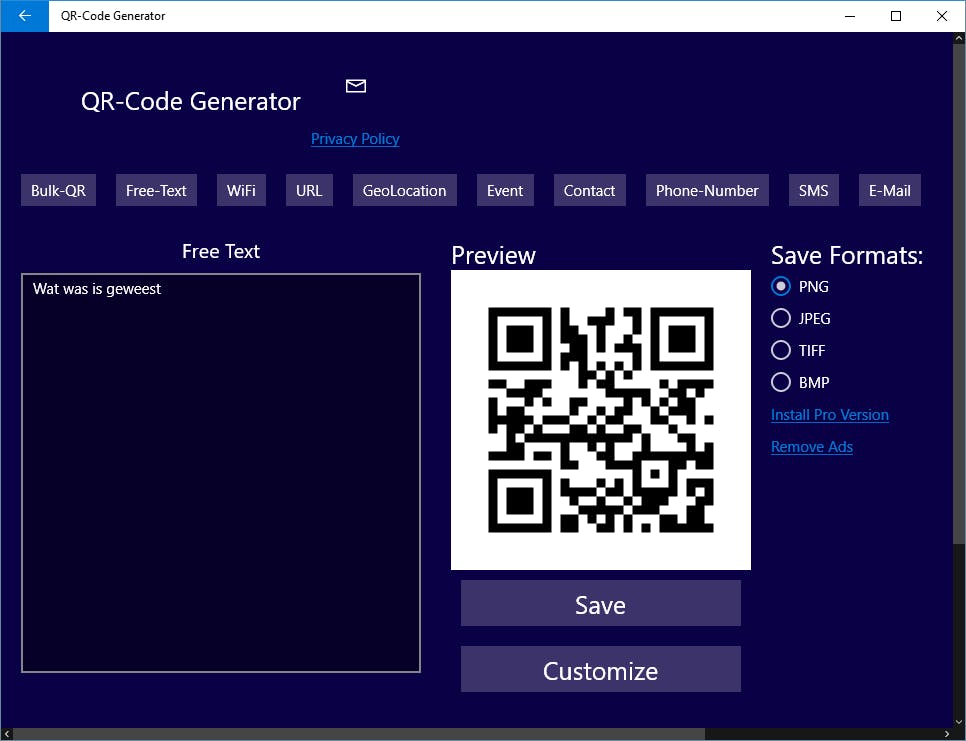
Task: Click the "Save Formats:" heading
Action: 846,255
